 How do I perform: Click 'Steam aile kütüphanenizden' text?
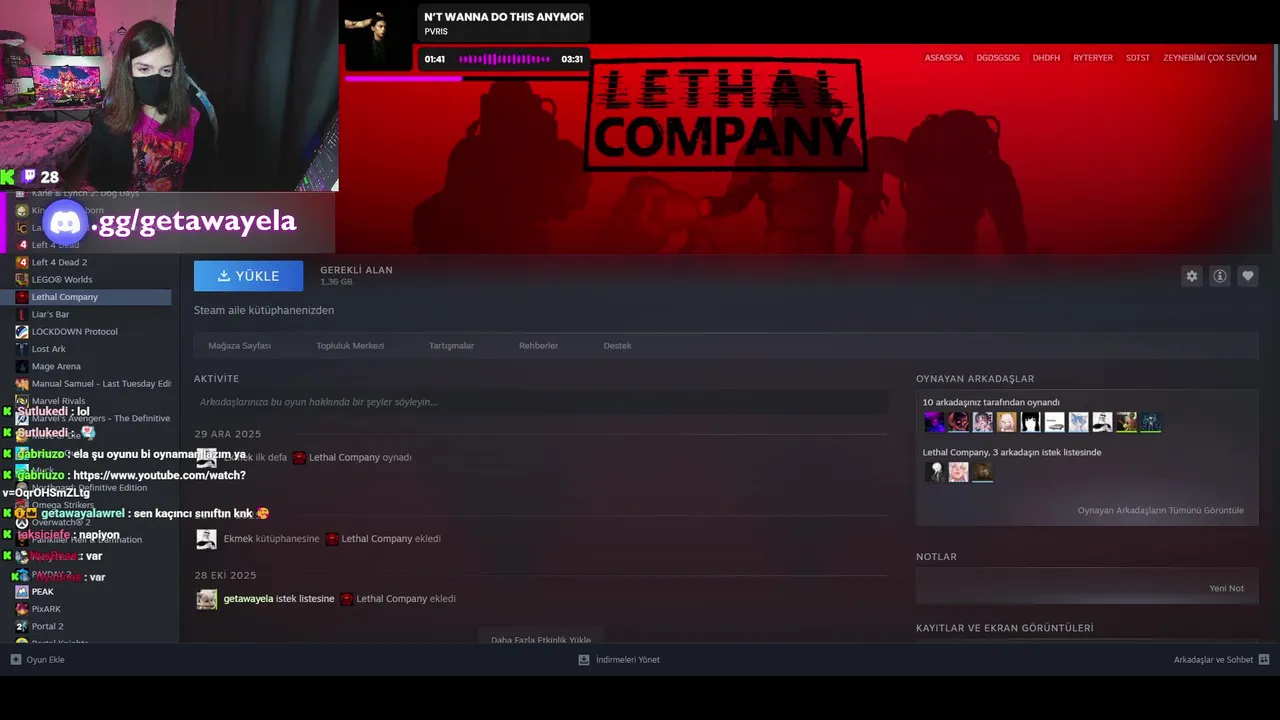[264, 311]
